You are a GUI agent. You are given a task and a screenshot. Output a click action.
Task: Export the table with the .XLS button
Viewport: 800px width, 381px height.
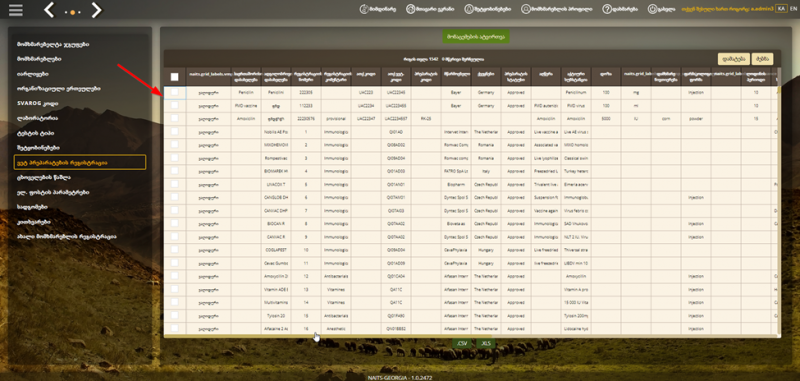coord(486,343)
